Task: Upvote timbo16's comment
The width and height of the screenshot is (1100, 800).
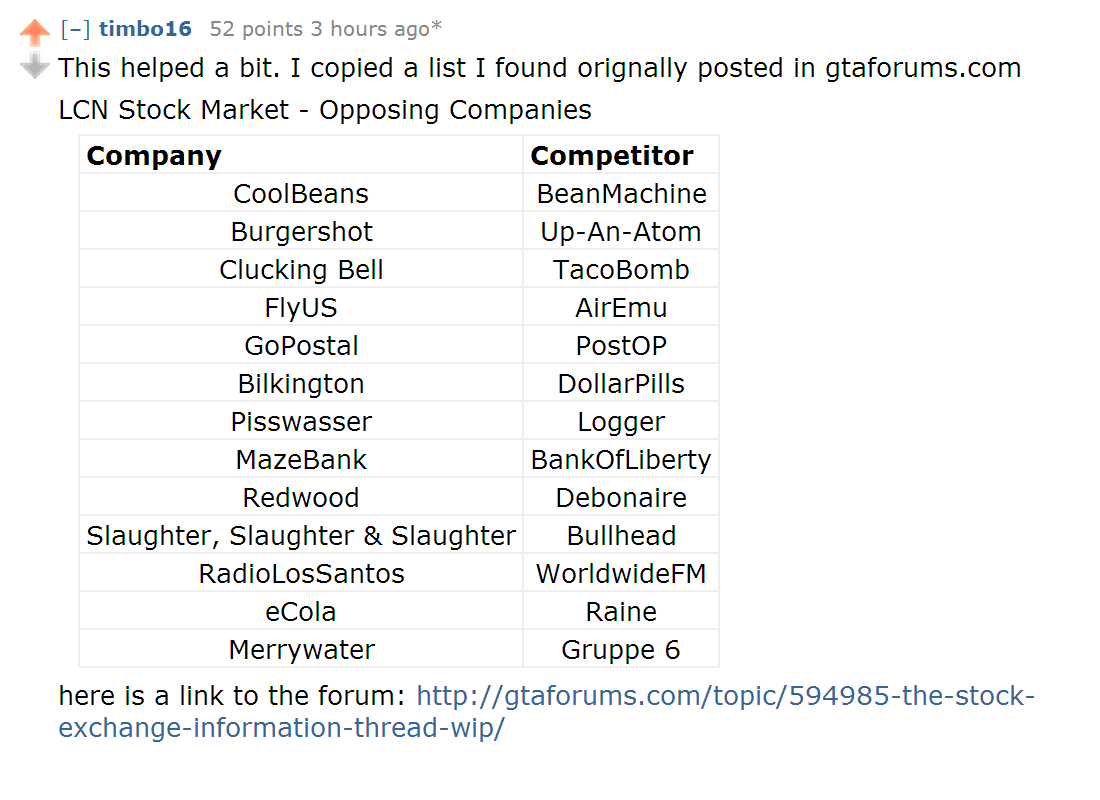Action: coord(35,32)
